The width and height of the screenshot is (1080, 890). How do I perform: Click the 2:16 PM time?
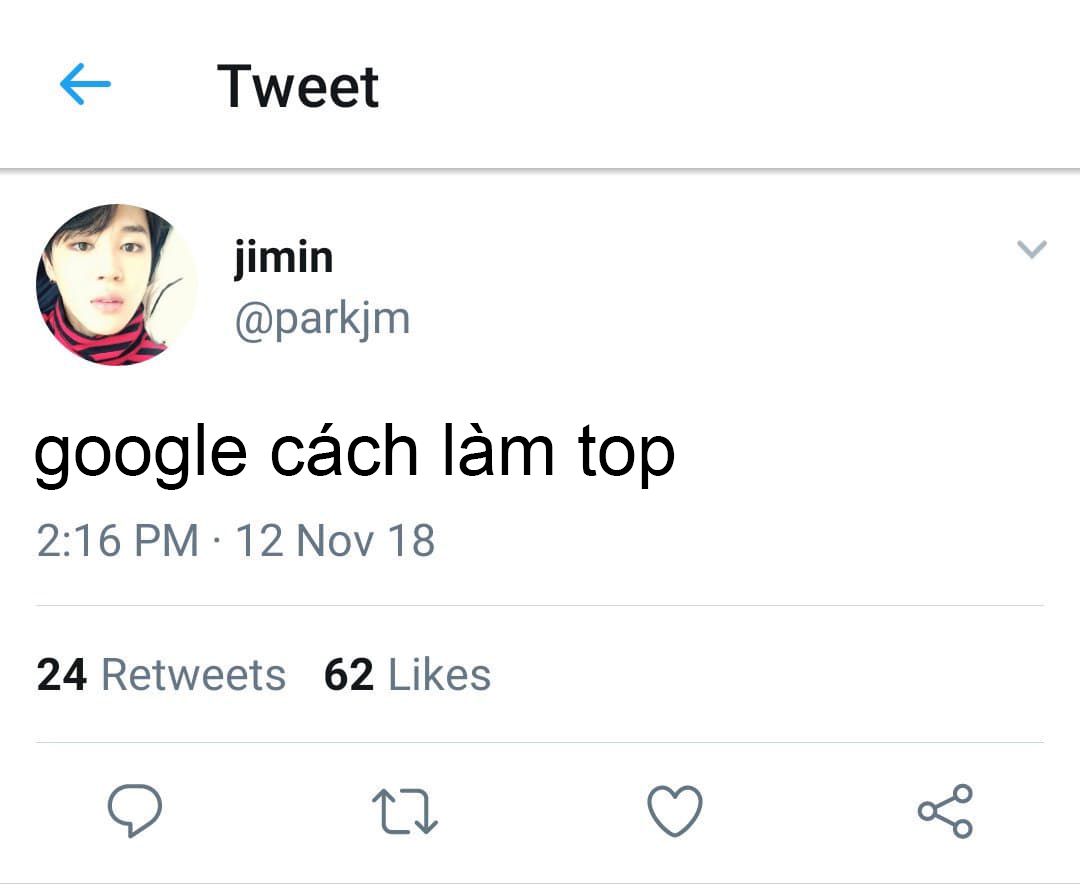[x=117, y=541]
